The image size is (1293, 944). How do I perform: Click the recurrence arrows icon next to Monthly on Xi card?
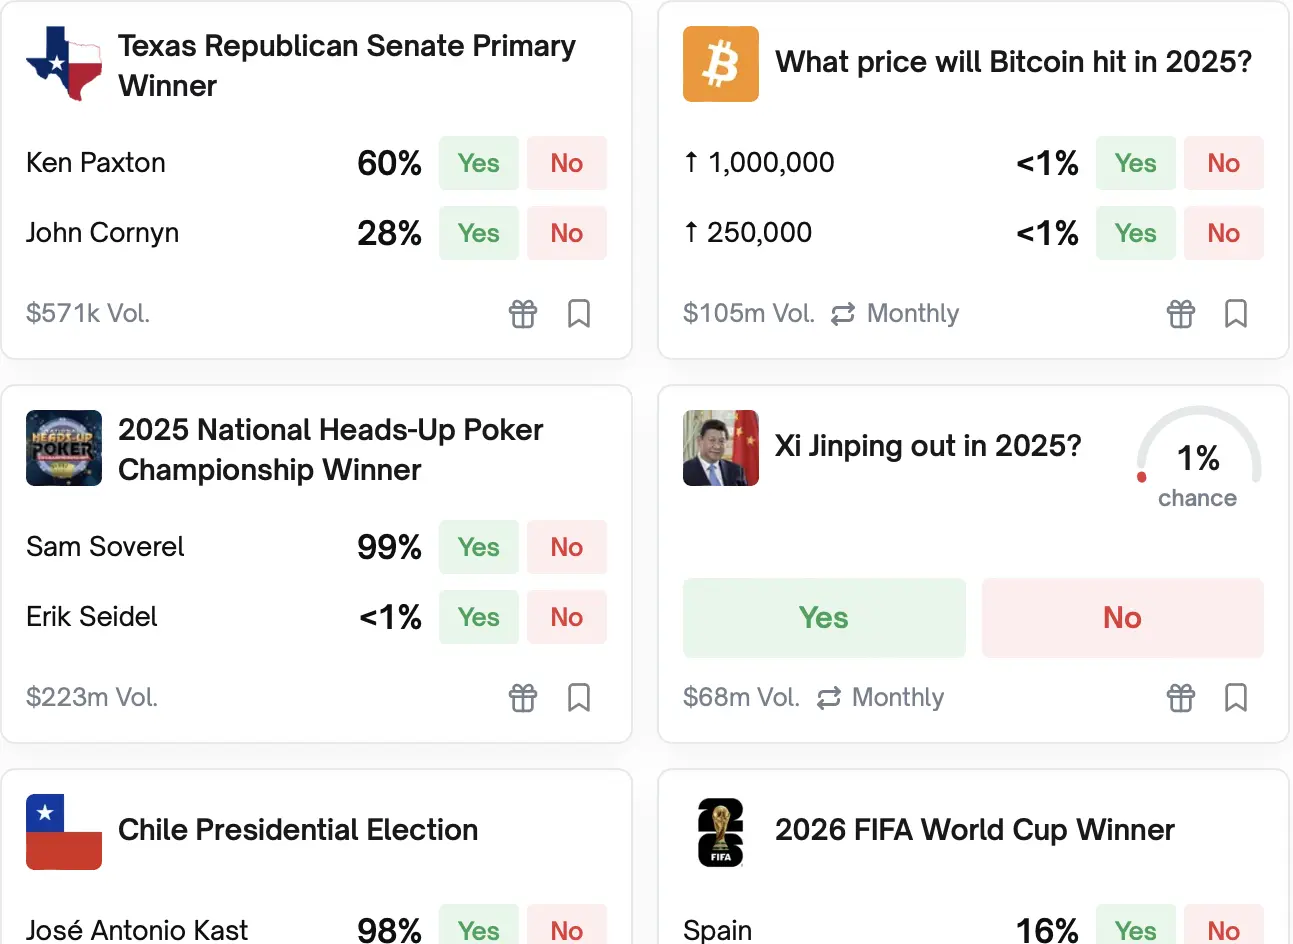[x=827, y=697]
